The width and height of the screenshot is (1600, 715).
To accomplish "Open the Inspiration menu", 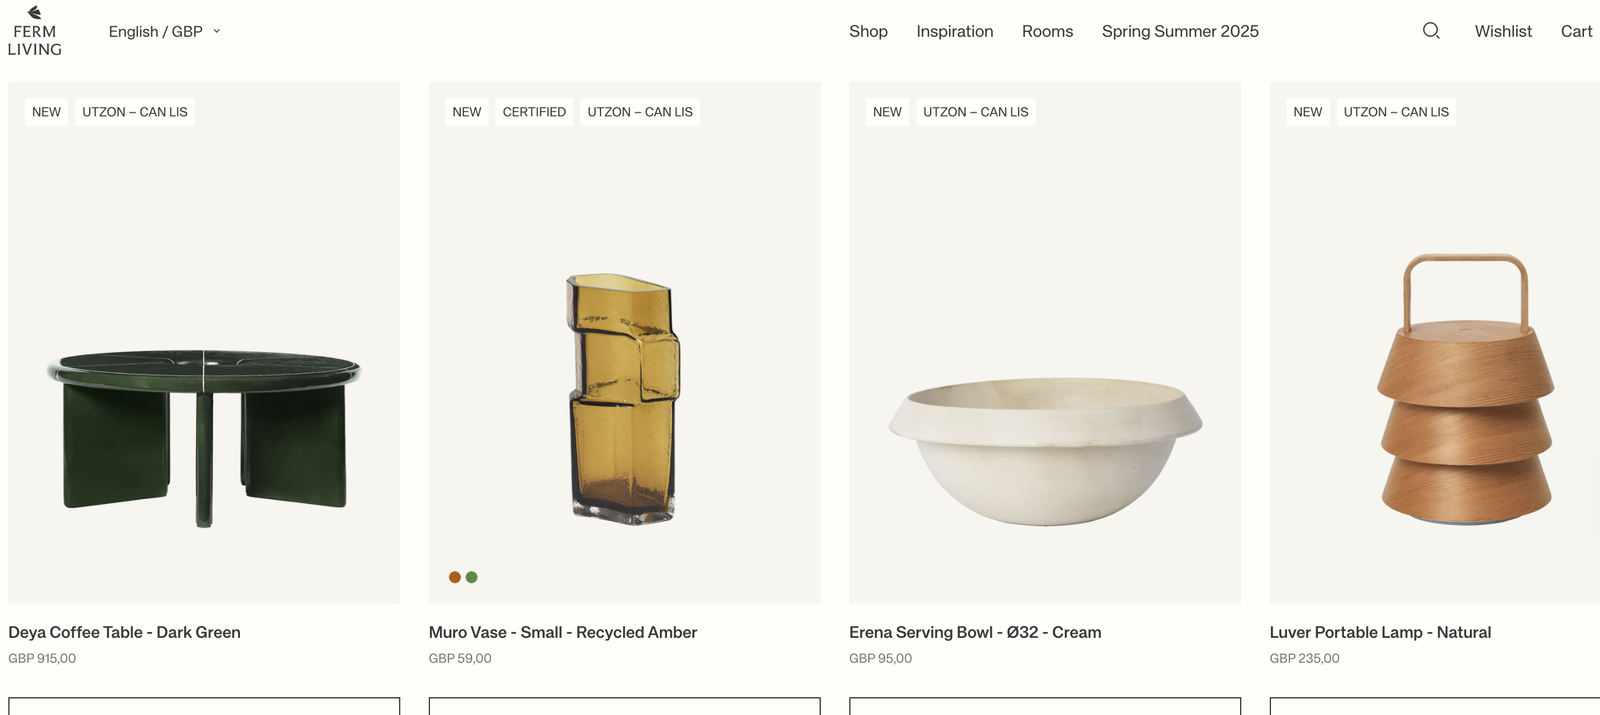I will pyautogui.click(x=954, y=32).
